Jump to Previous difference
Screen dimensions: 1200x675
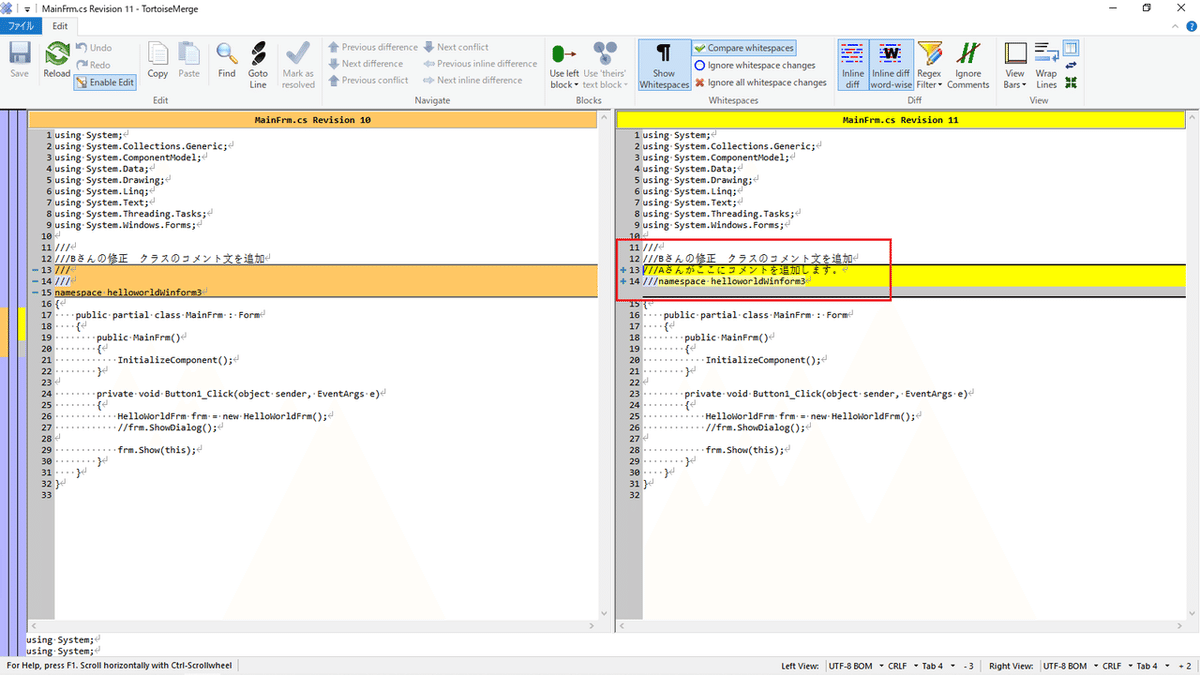pos(373,47)
